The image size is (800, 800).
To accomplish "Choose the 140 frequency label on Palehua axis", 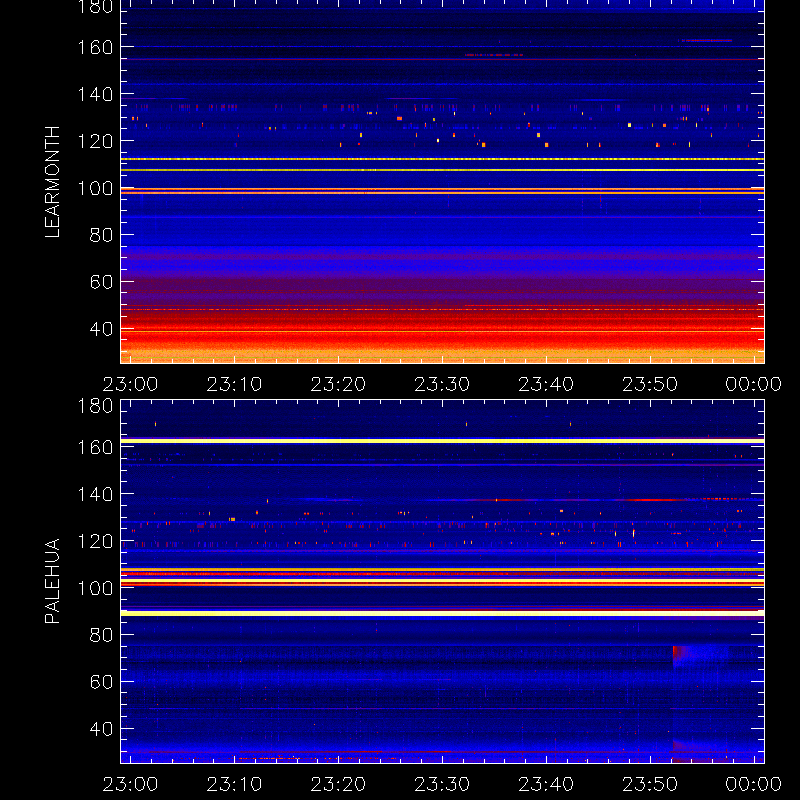I will pyautogui.click(x=95, y=494).
